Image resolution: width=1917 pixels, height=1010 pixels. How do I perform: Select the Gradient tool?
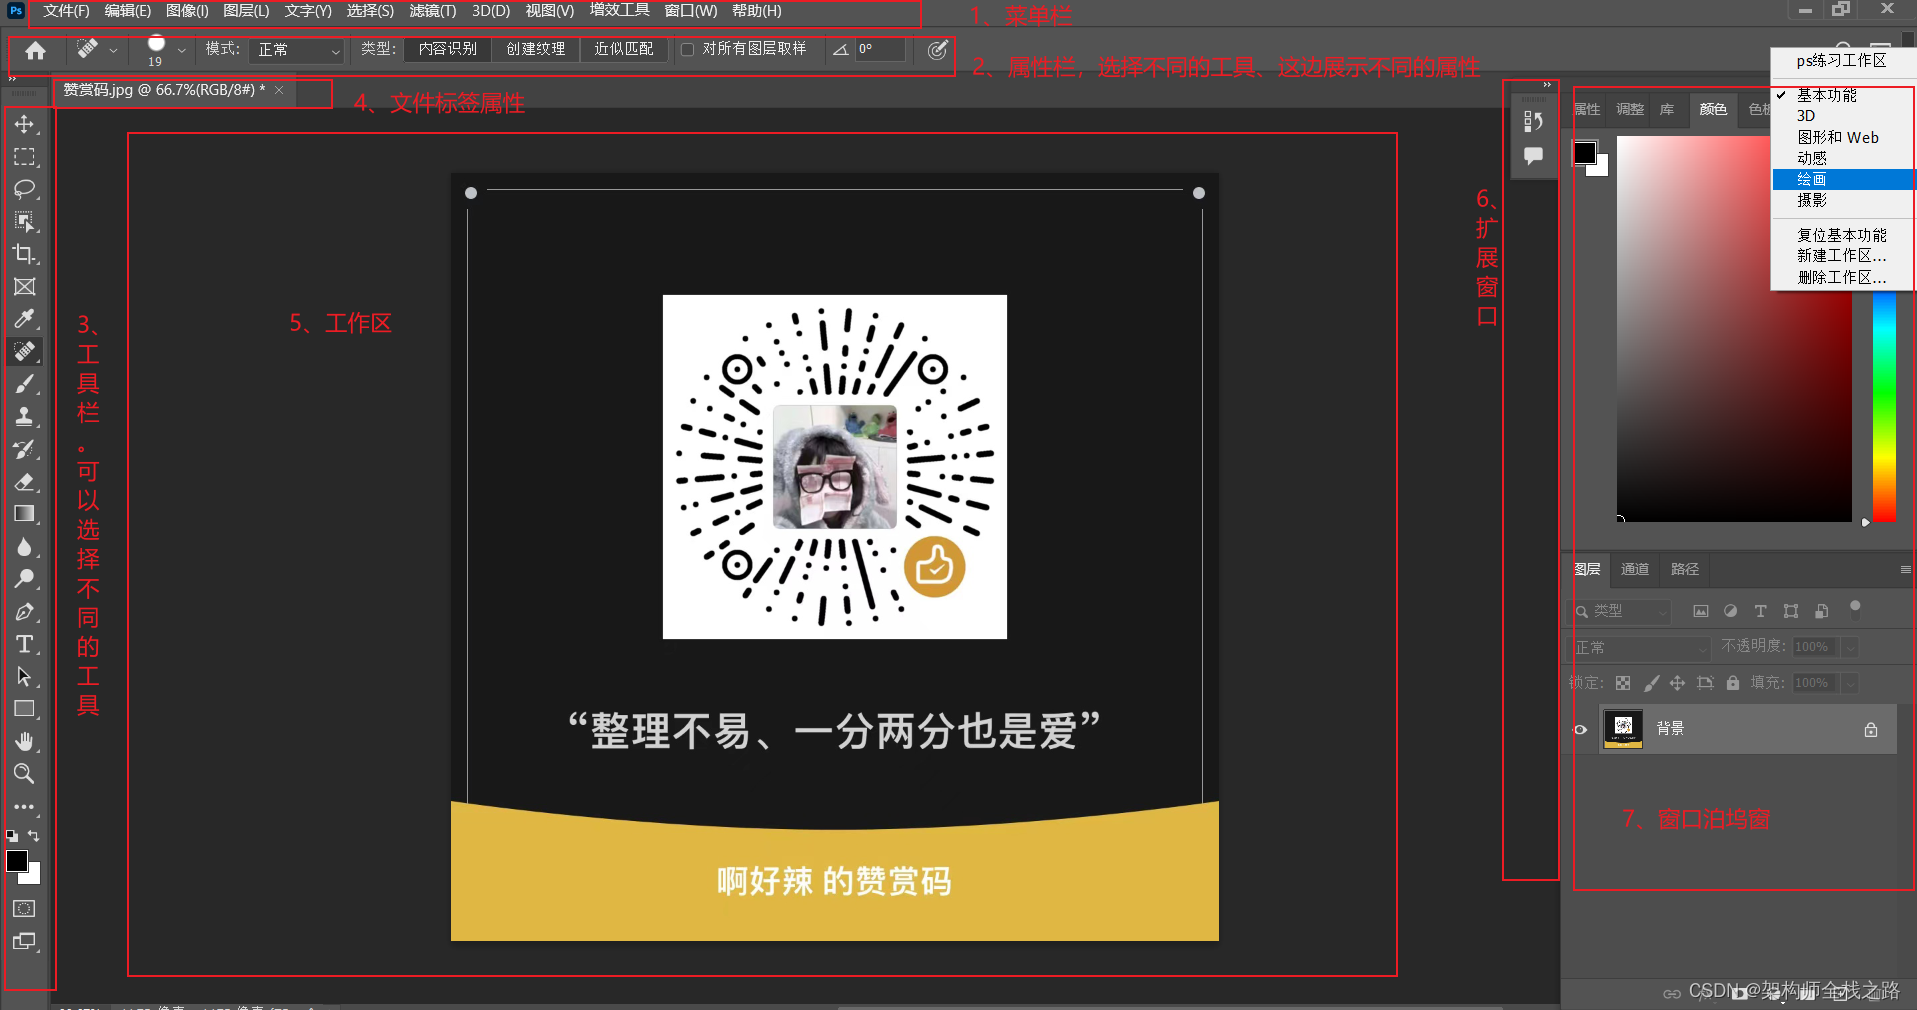click(24, 514)
